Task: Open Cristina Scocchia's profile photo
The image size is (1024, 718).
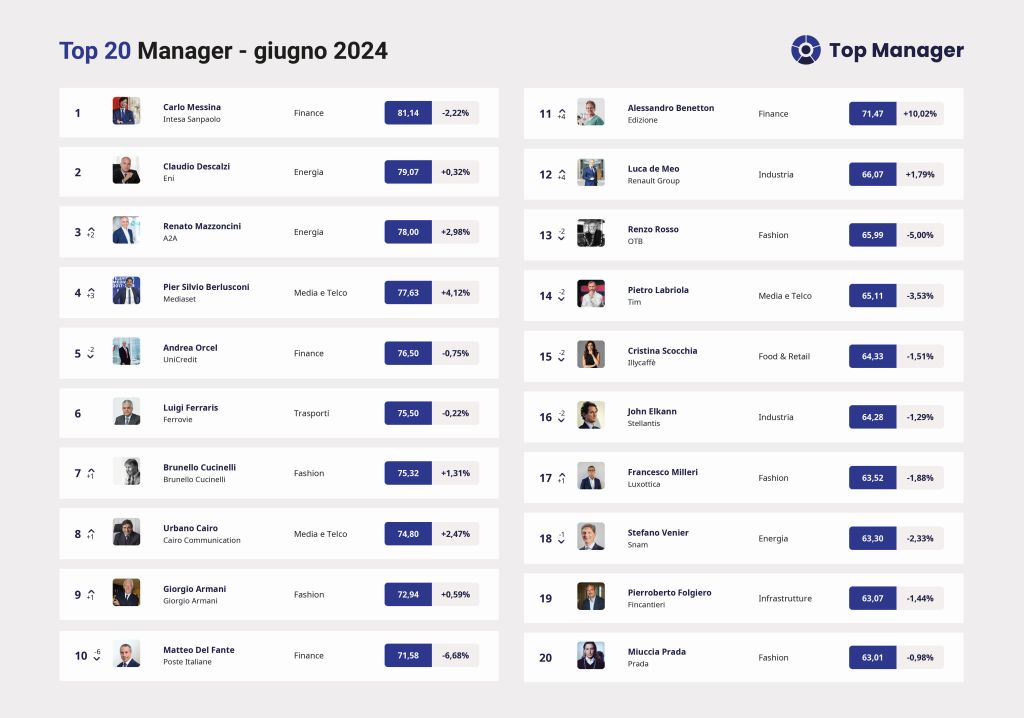Action: click(591, 354)
